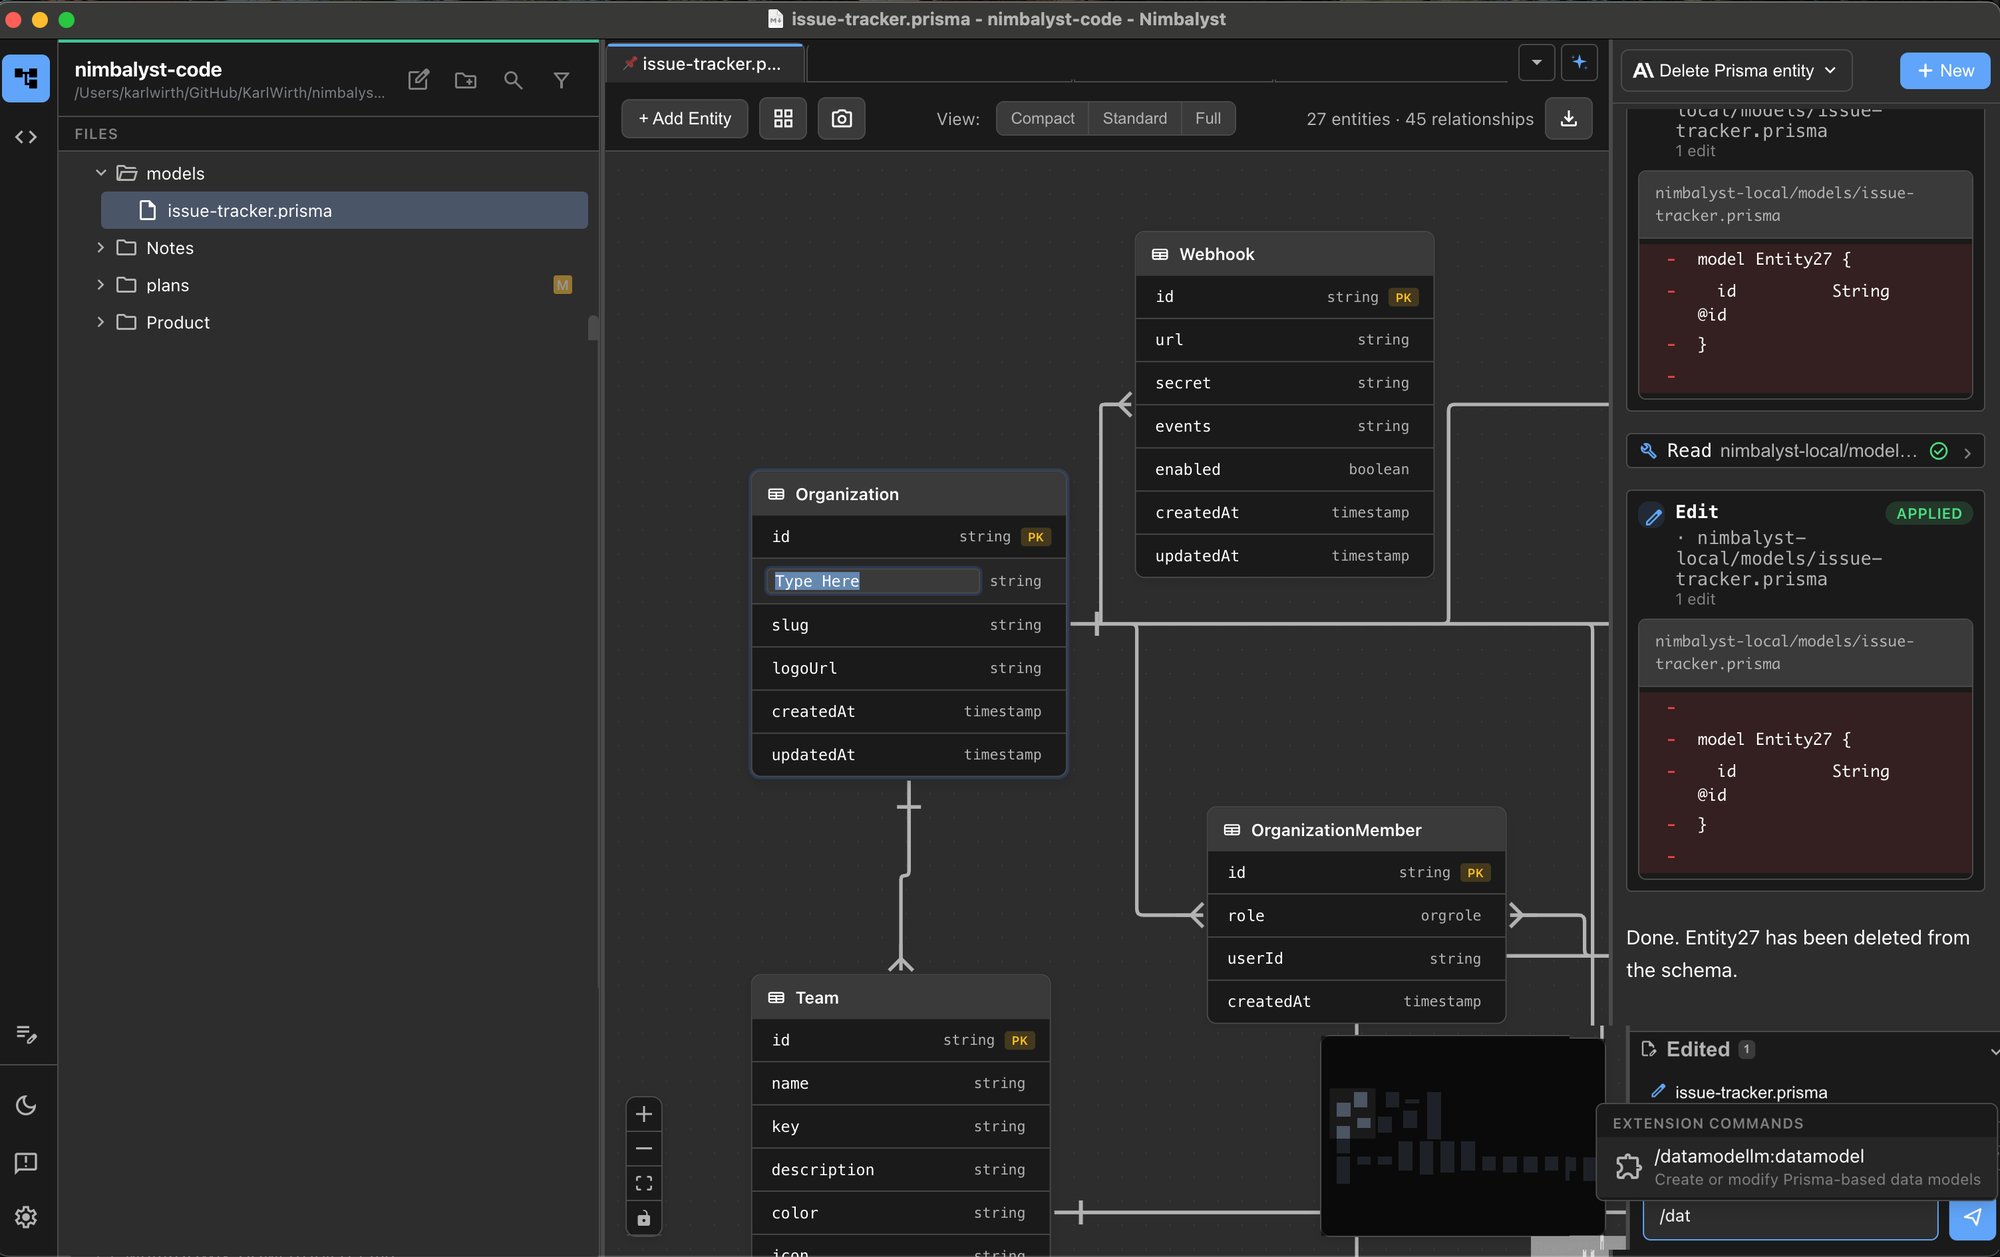Enable Compact view mode
The image size is (2000, 1257).
coord(1041,118)
